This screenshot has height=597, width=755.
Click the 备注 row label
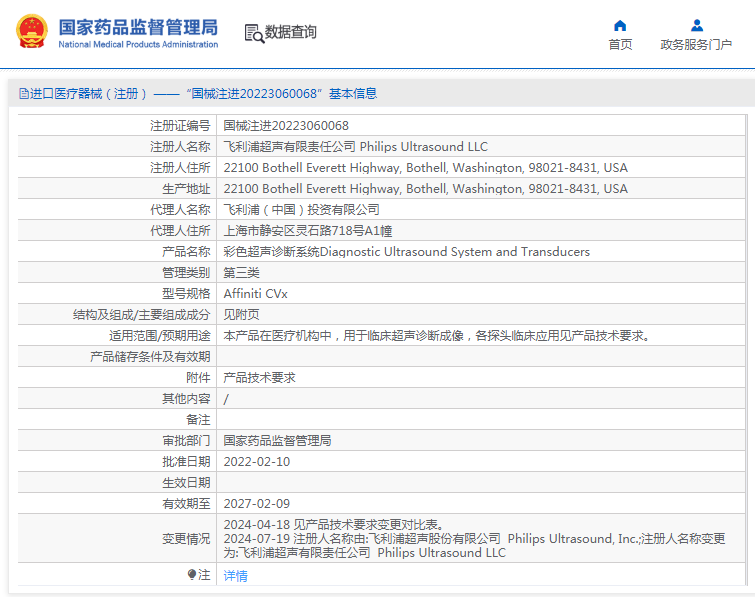point(198,420)
